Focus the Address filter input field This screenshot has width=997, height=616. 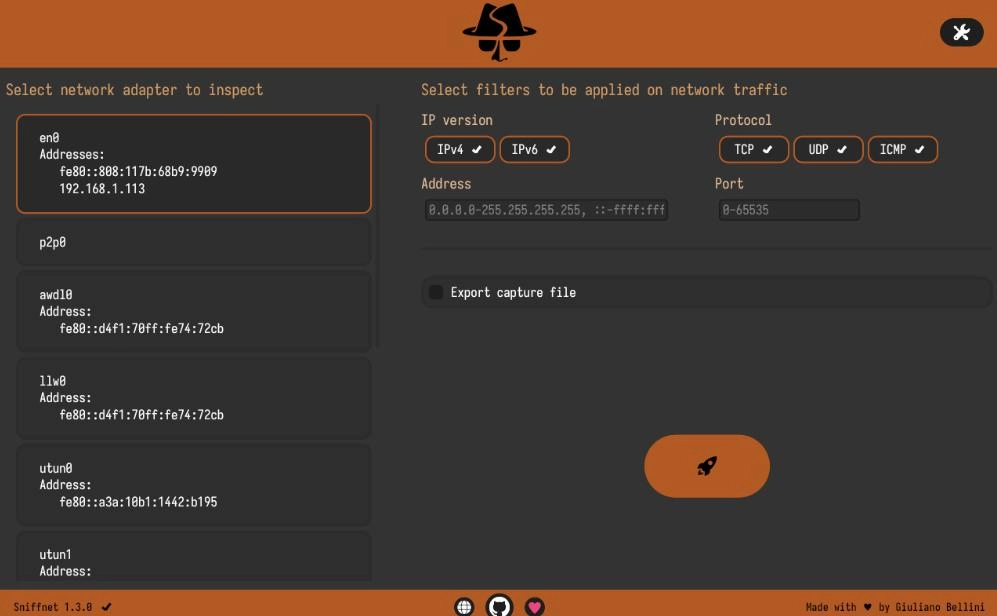[x=545, y=210]
